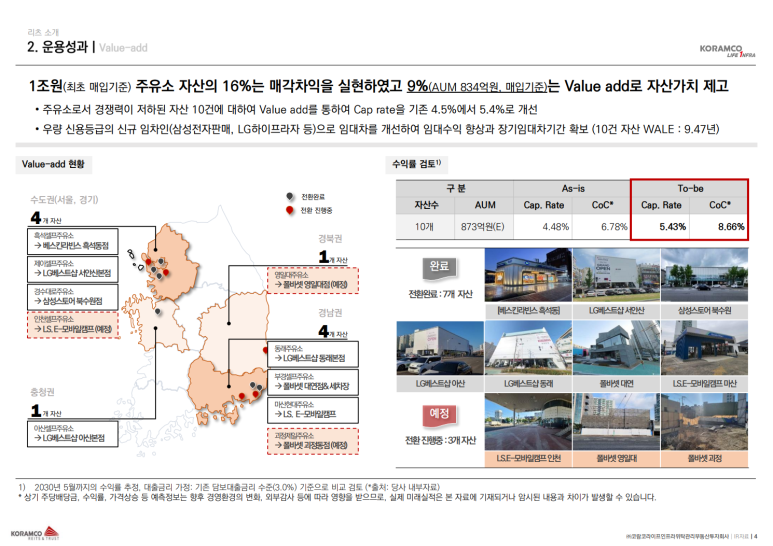Open the LG베스트샵 서안산 photo
The image size is (773, 546).
(616, 275)
